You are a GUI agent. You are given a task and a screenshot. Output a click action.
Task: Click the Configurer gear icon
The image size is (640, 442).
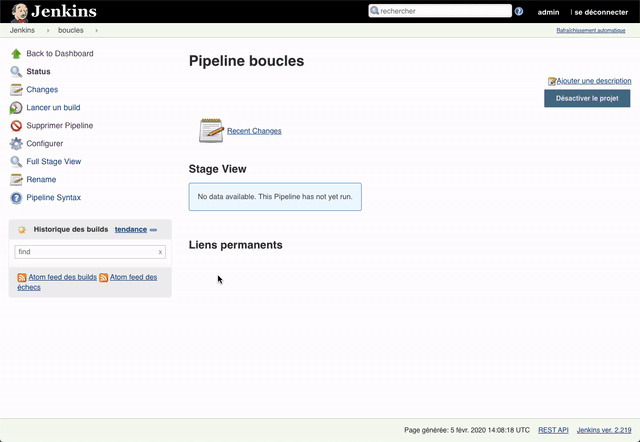point(16,144)
